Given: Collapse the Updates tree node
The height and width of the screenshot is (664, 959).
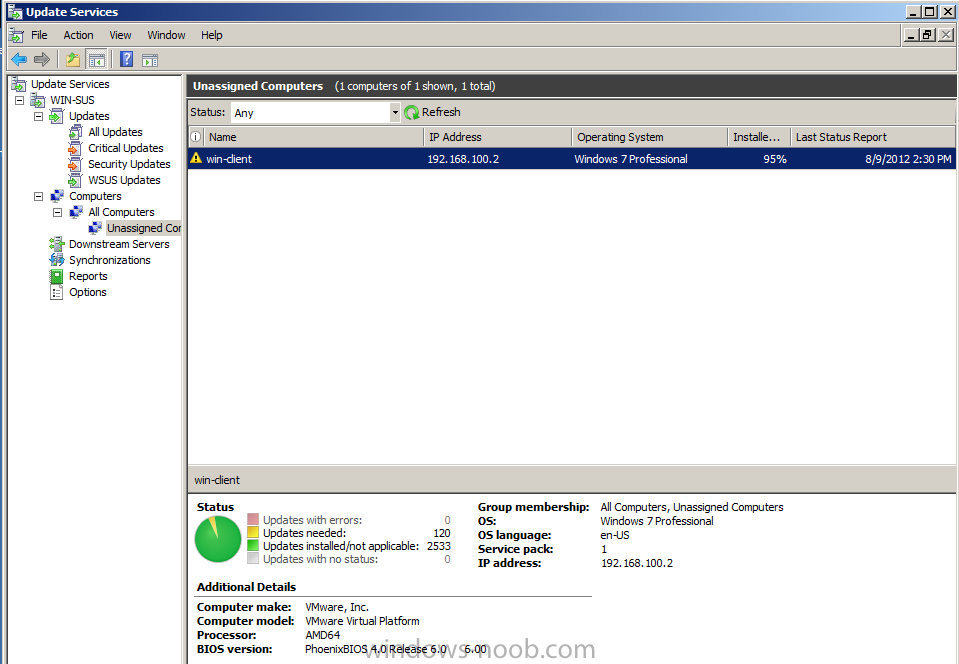Looking at the screenshot, I should (39, 116).
